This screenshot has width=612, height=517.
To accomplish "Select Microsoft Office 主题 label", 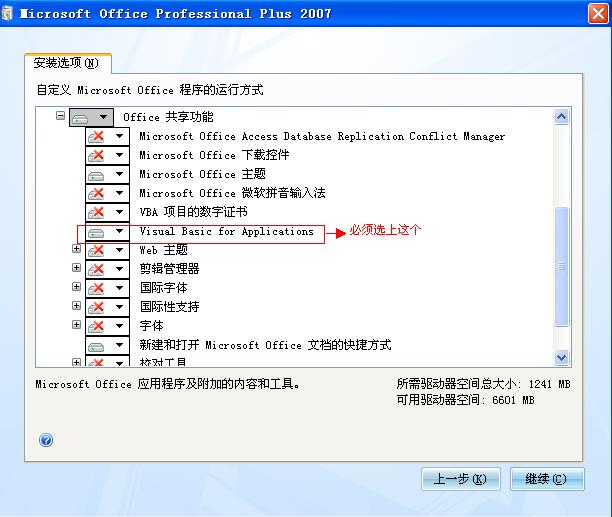I will (203, 174).
